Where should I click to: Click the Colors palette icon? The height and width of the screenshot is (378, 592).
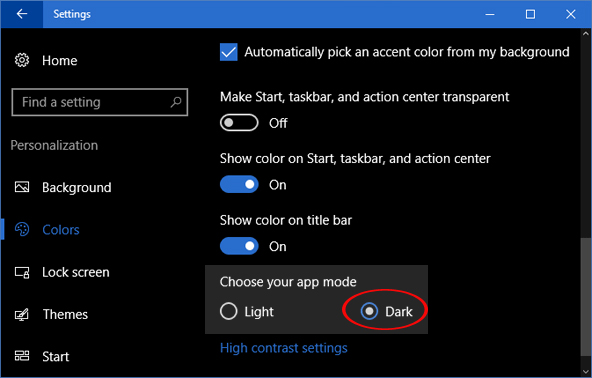point(22,230)
